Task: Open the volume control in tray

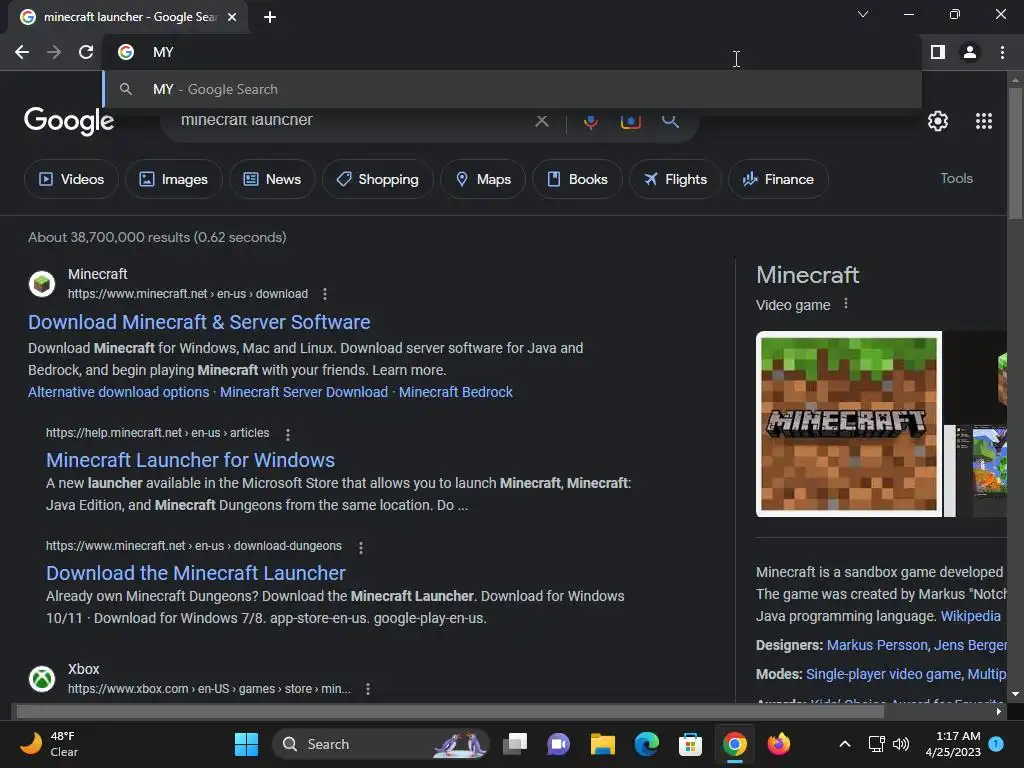Action: click(901, 744)
